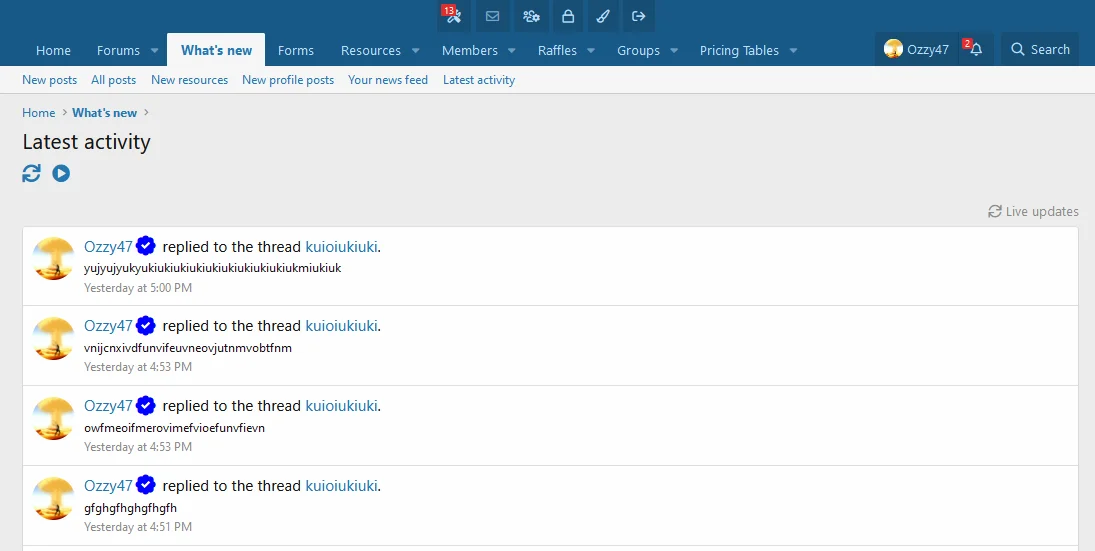The image size is (1095, 551).
Task: Expand the Forums dropdown arrow
Action: (x=155, y=50)
